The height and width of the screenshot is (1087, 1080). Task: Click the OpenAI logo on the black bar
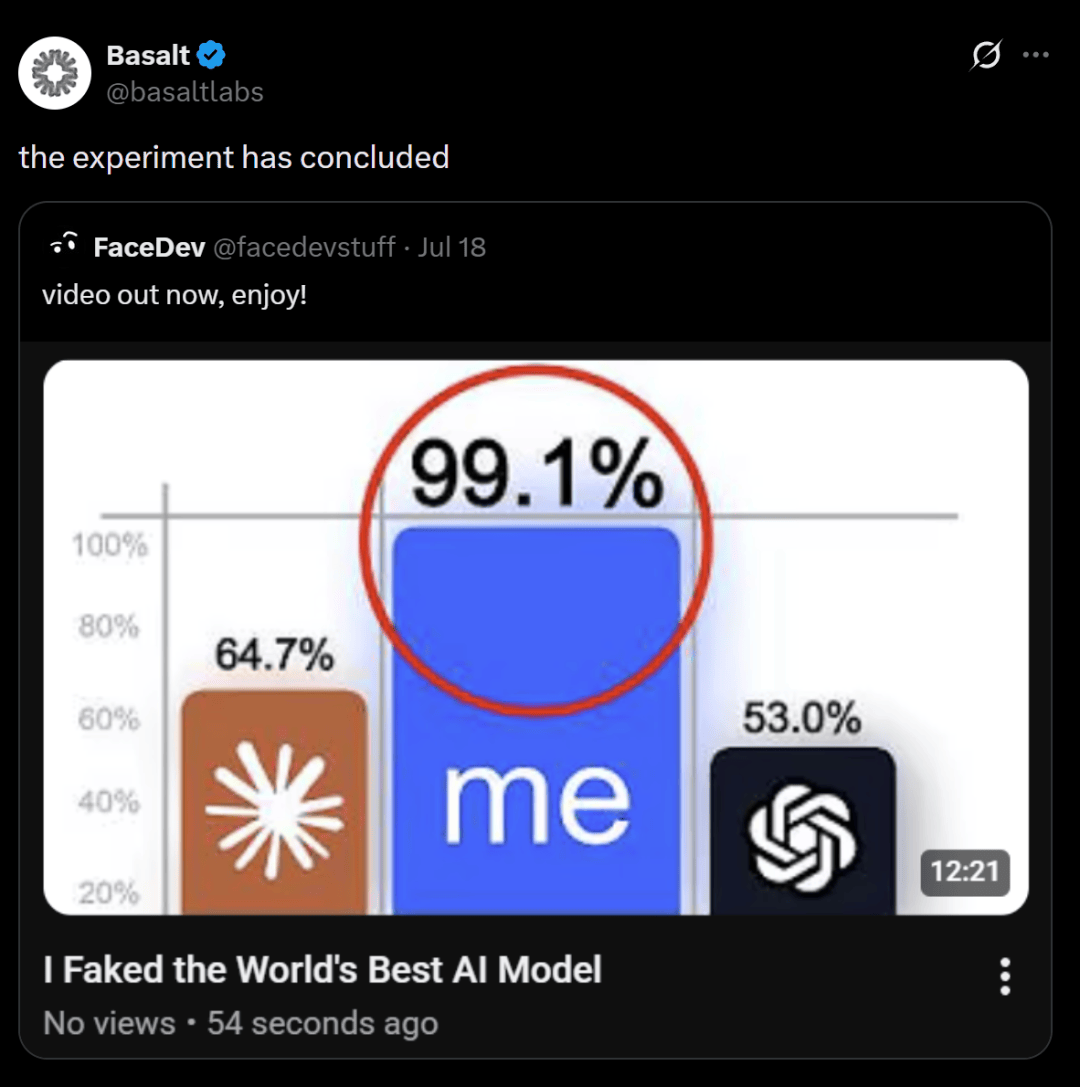[x=802, y=837]
